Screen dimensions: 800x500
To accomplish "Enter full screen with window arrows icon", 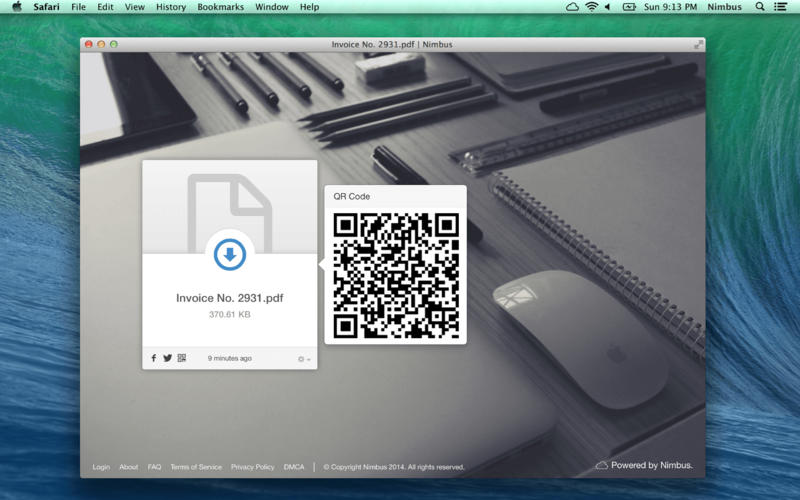I will pos(698,45).
